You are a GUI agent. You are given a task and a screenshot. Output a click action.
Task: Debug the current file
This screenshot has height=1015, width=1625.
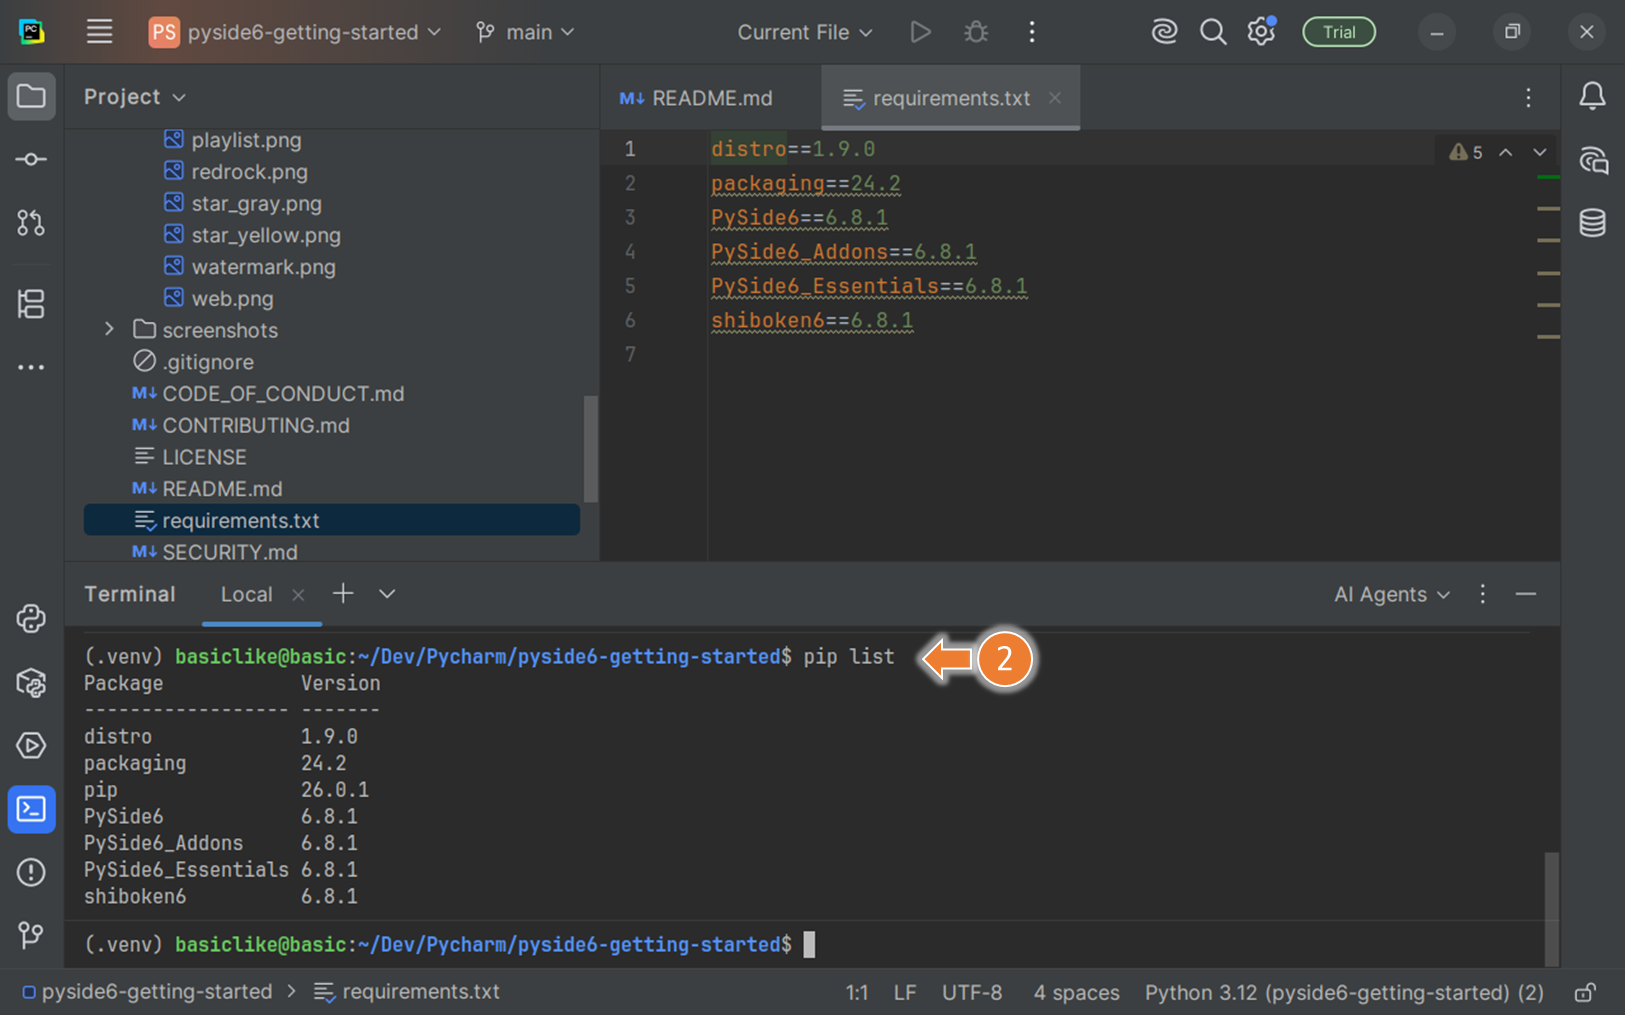[976, 32]
